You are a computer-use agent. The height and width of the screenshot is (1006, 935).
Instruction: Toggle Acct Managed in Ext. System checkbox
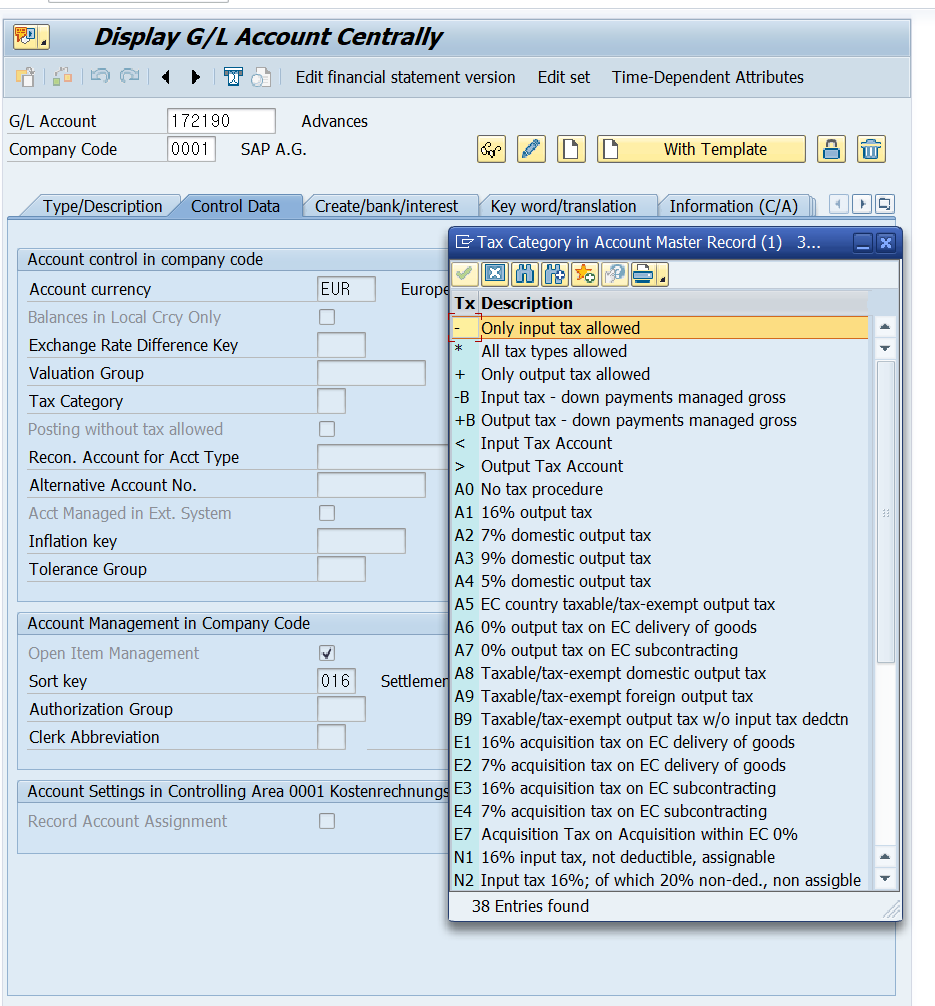327,513
